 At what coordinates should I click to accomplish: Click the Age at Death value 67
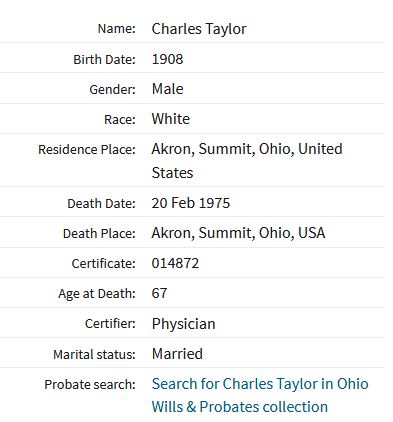[159, 293]
